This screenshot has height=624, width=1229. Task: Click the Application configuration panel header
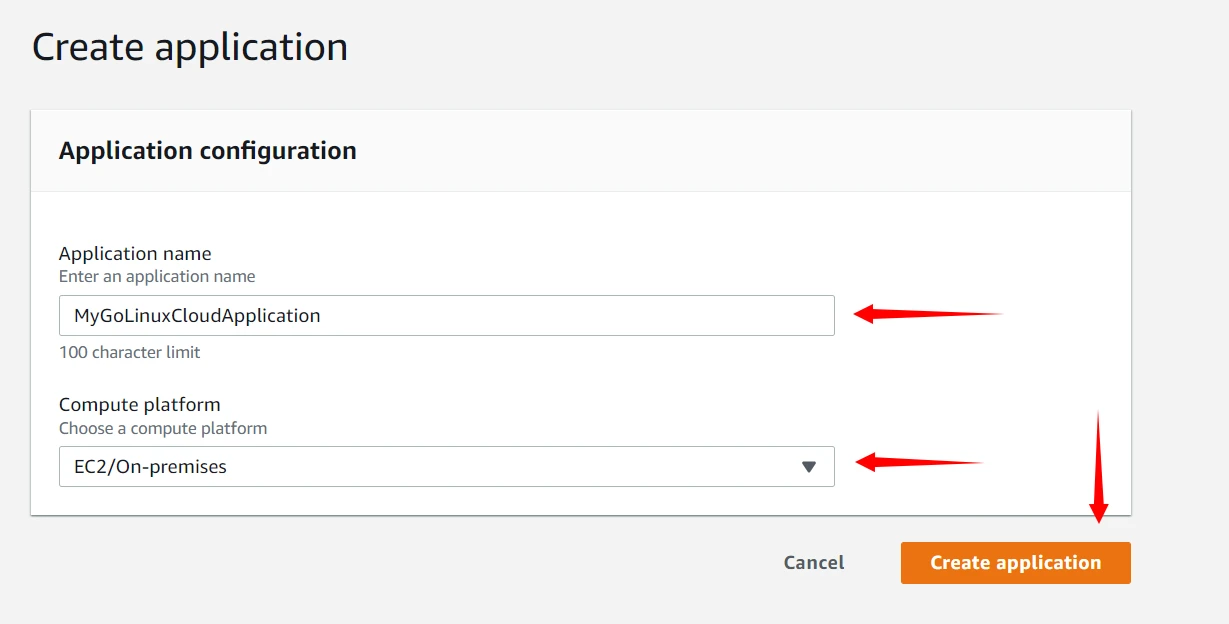[207, 151]
